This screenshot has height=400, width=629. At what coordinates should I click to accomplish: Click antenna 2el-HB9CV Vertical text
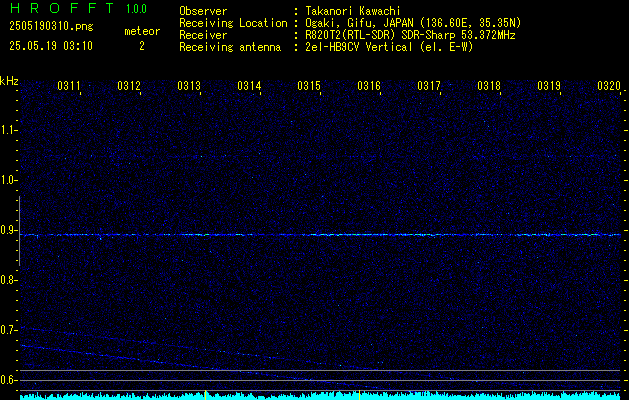pos(359,47)
